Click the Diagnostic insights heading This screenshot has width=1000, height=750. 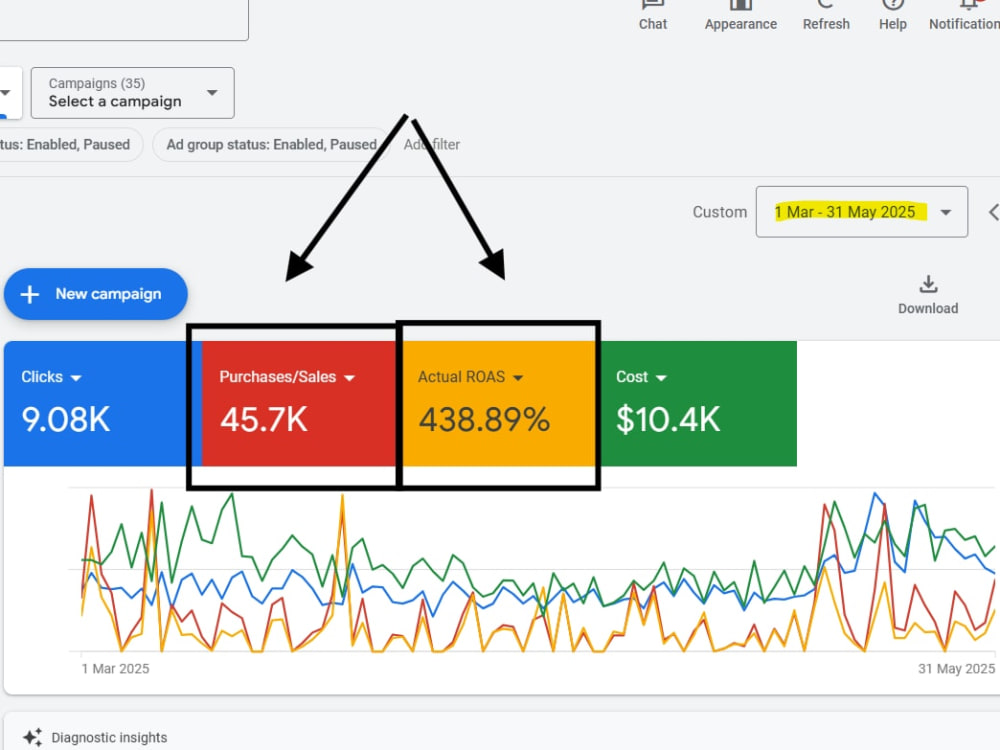click(109, 737)
